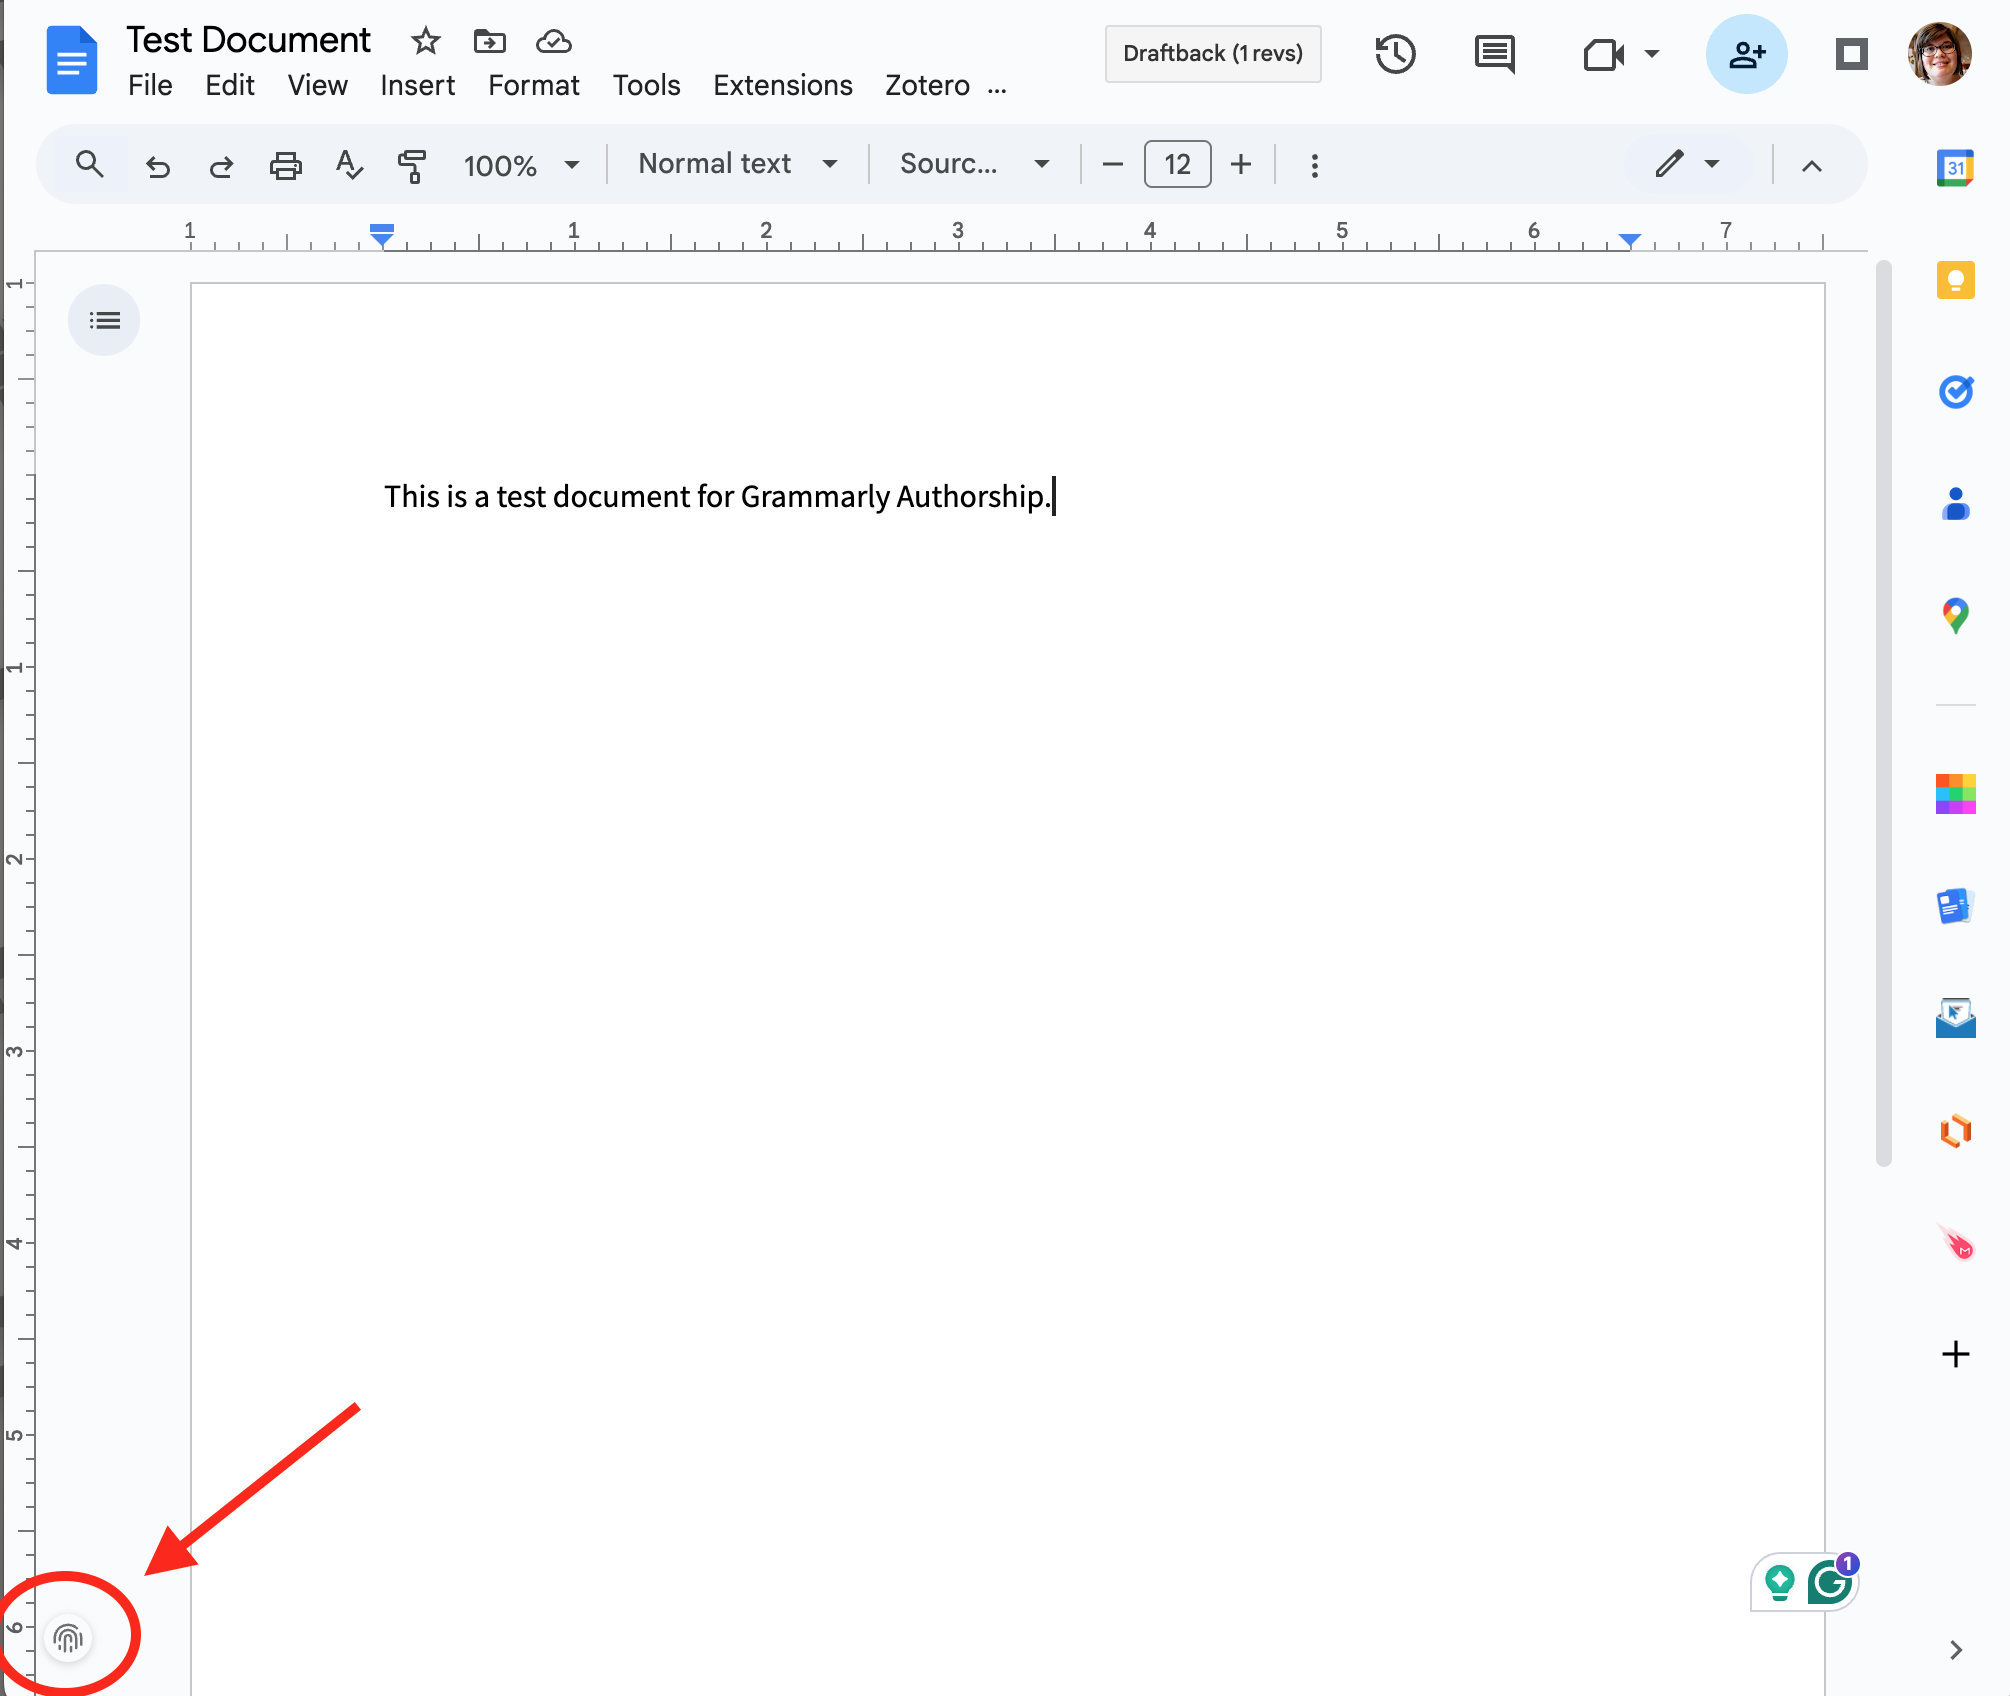This screenshot has height=1696, width=2010.
Task: Open the font family dropdown
Action: coord(975,164)
